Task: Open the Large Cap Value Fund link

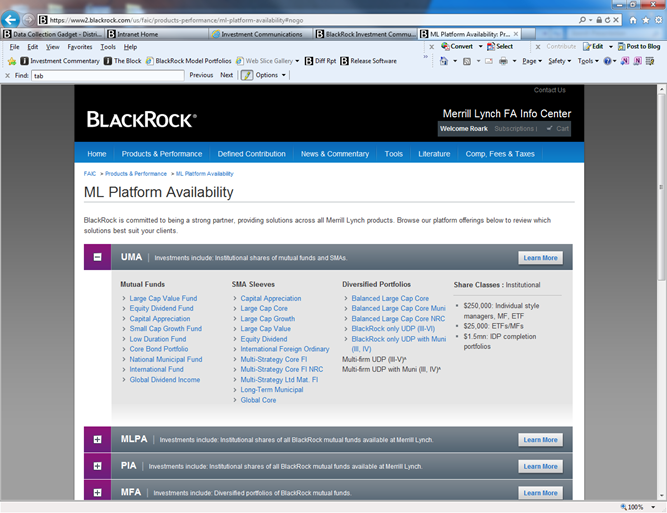Action: pyautogui.click(x=163, y=299)
